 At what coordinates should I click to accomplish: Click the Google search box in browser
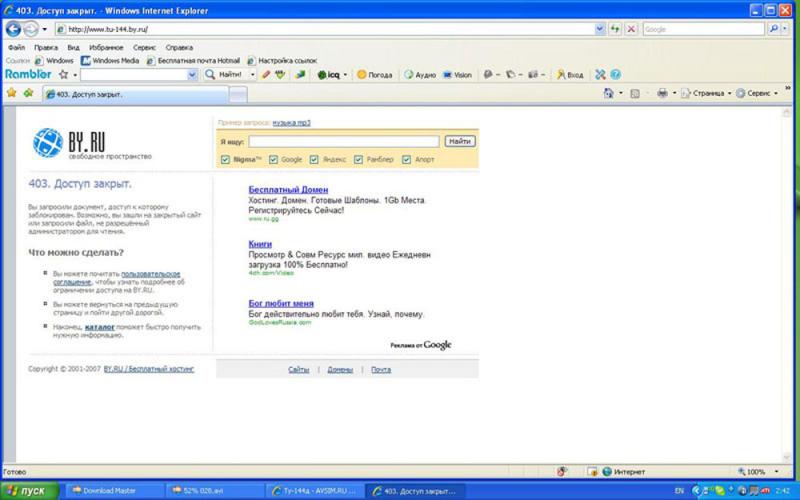[703, 29]
